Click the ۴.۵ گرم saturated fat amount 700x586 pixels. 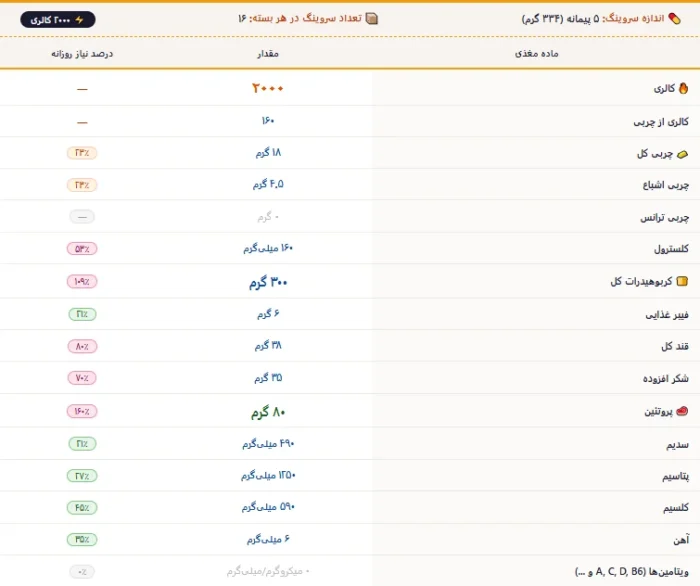[x=268, y=184]
